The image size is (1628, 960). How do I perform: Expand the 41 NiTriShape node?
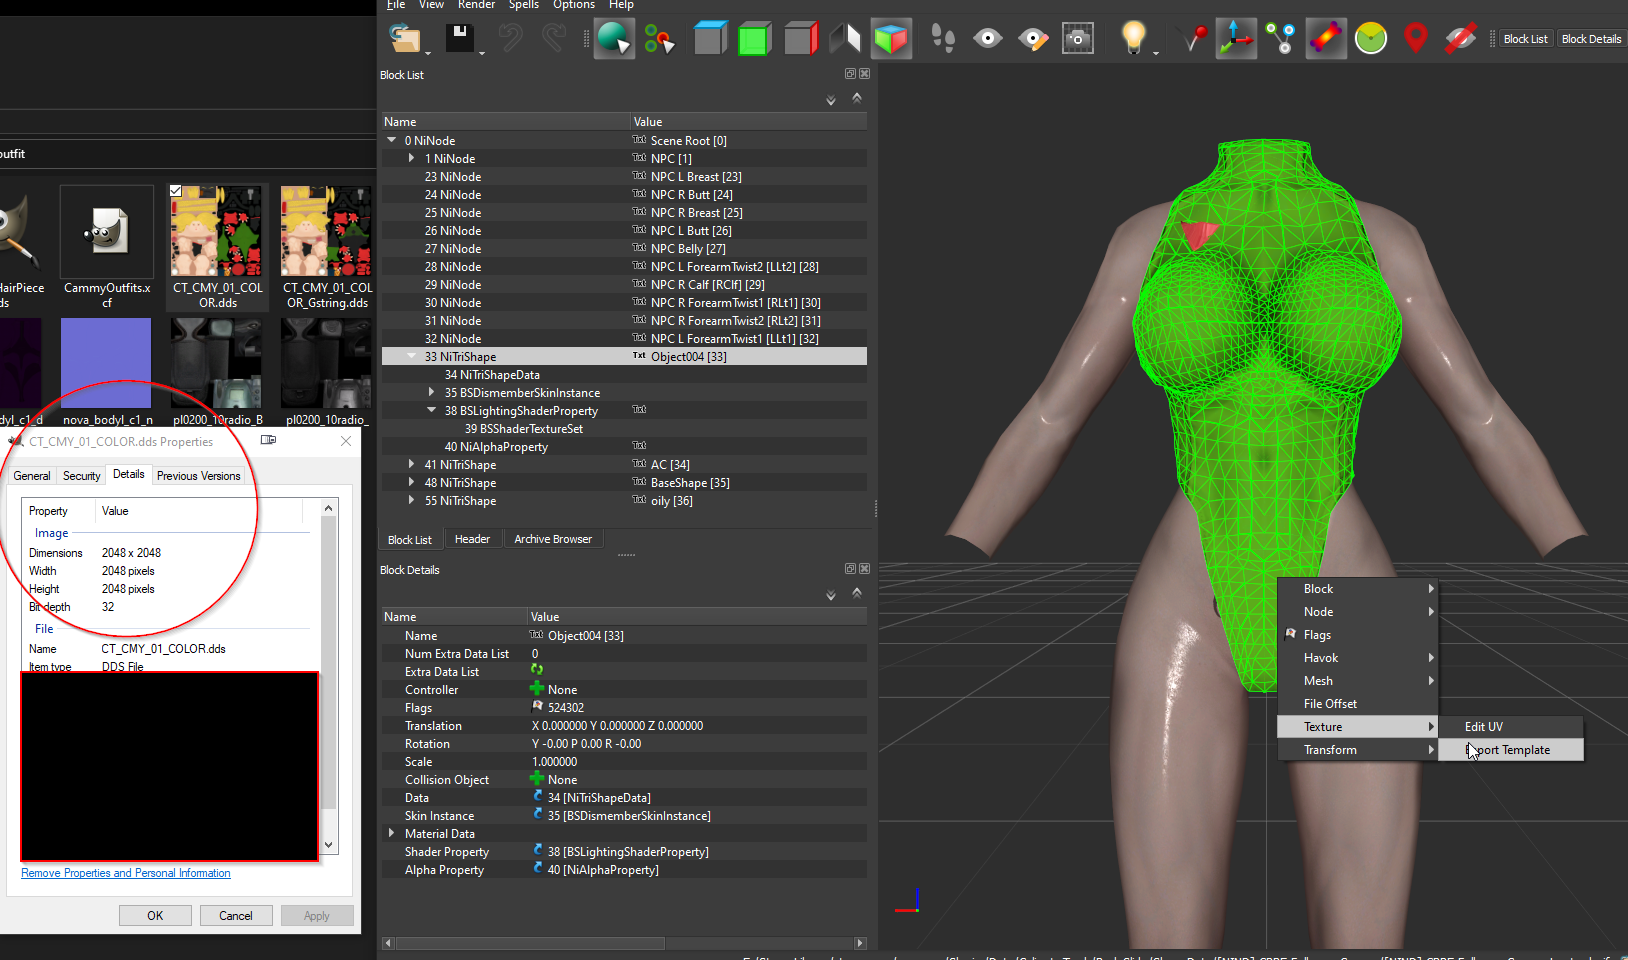(411, 464)
